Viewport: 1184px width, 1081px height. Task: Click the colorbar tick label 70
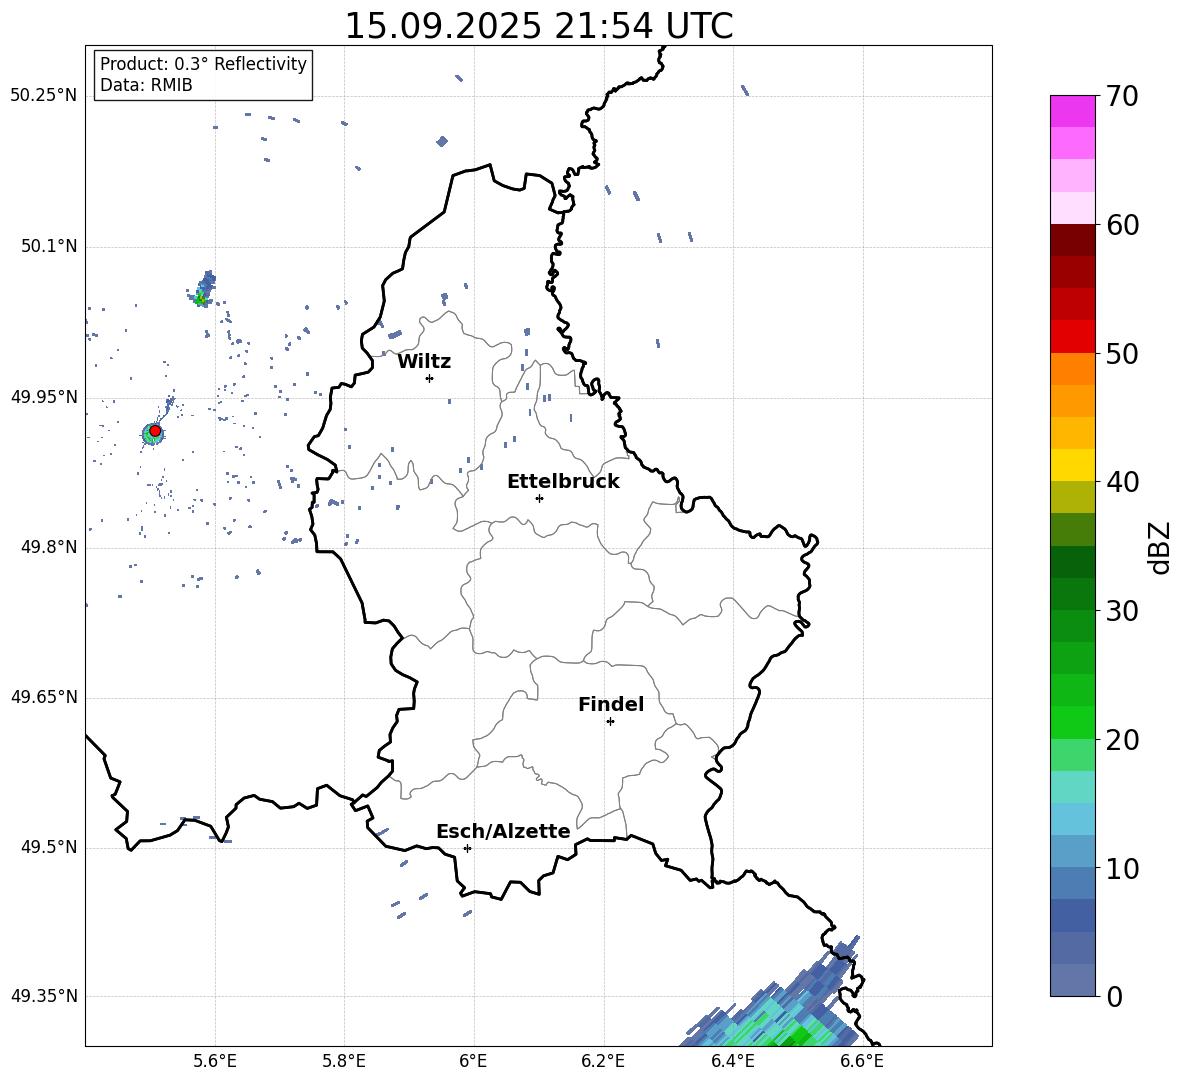1122,96
